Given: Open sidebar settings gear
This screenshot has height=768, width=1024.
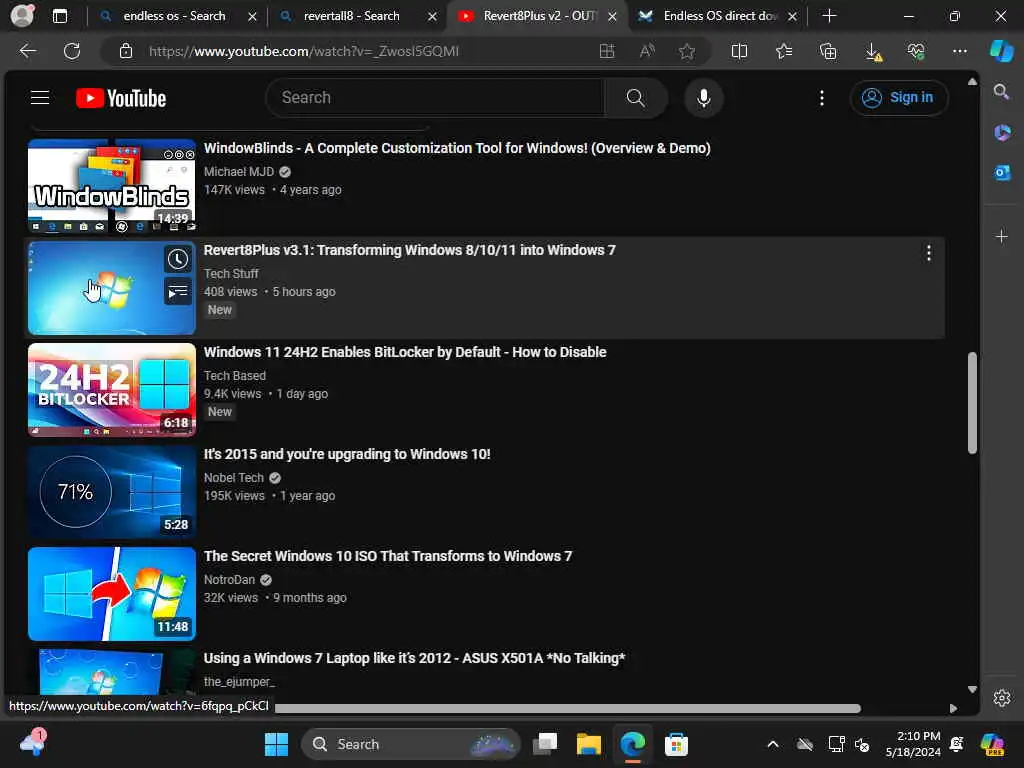Looking at the screenshot, I should coord(1002,698).
